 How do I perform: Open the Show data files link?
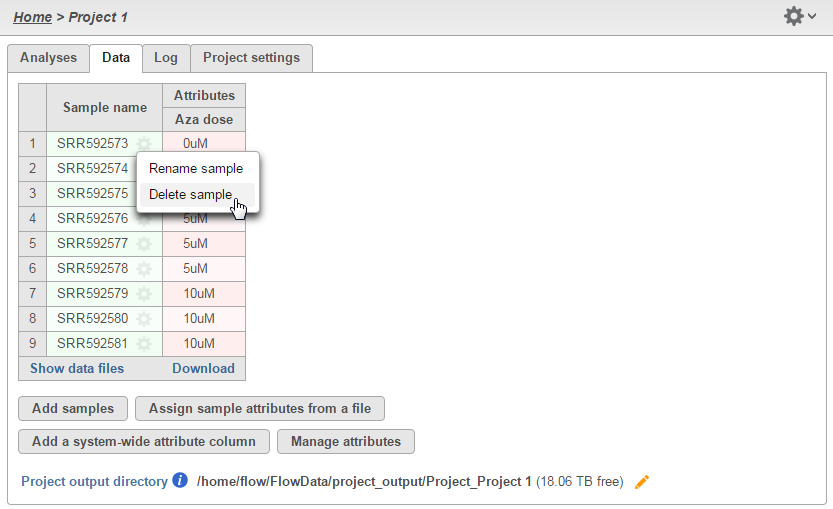pyautogui.click(x=77, y=369)
